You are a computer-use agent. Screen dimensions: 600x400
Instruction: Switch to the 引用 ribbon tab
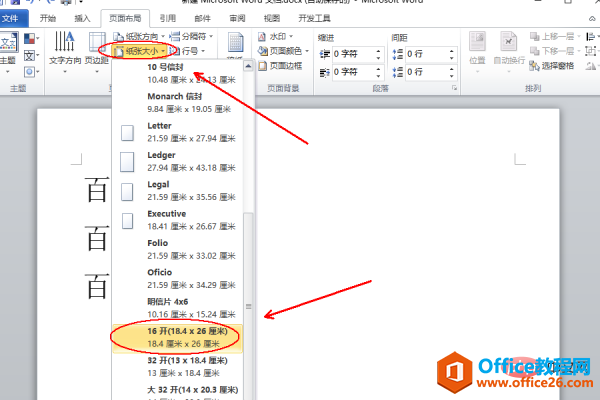pos(168,18)
